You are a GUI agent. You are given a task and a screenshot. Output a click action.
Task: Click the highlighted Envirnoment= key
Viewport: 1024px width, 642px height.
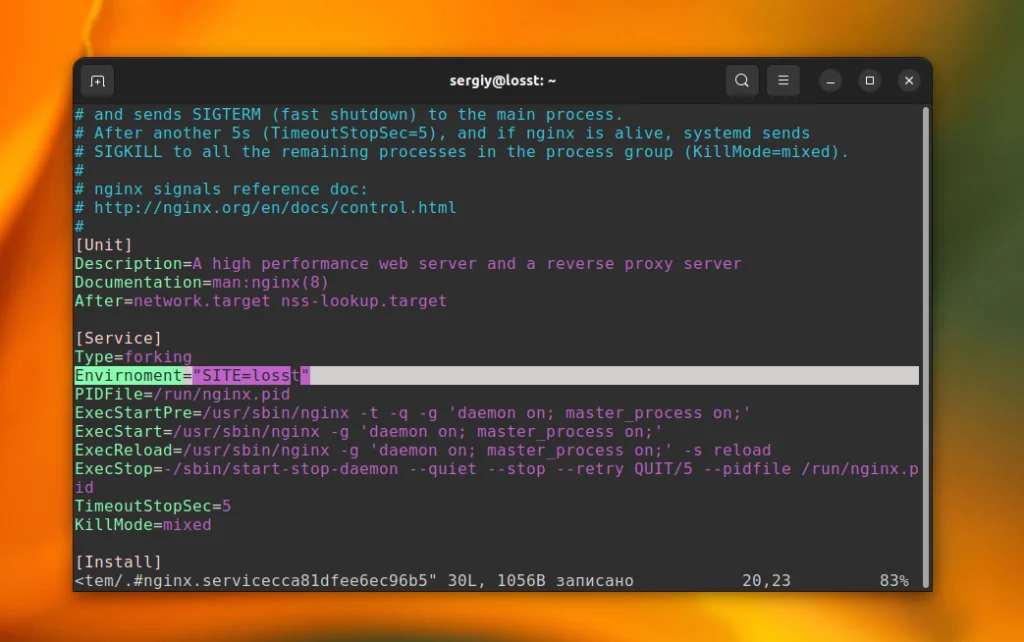[x=128, y=376]
